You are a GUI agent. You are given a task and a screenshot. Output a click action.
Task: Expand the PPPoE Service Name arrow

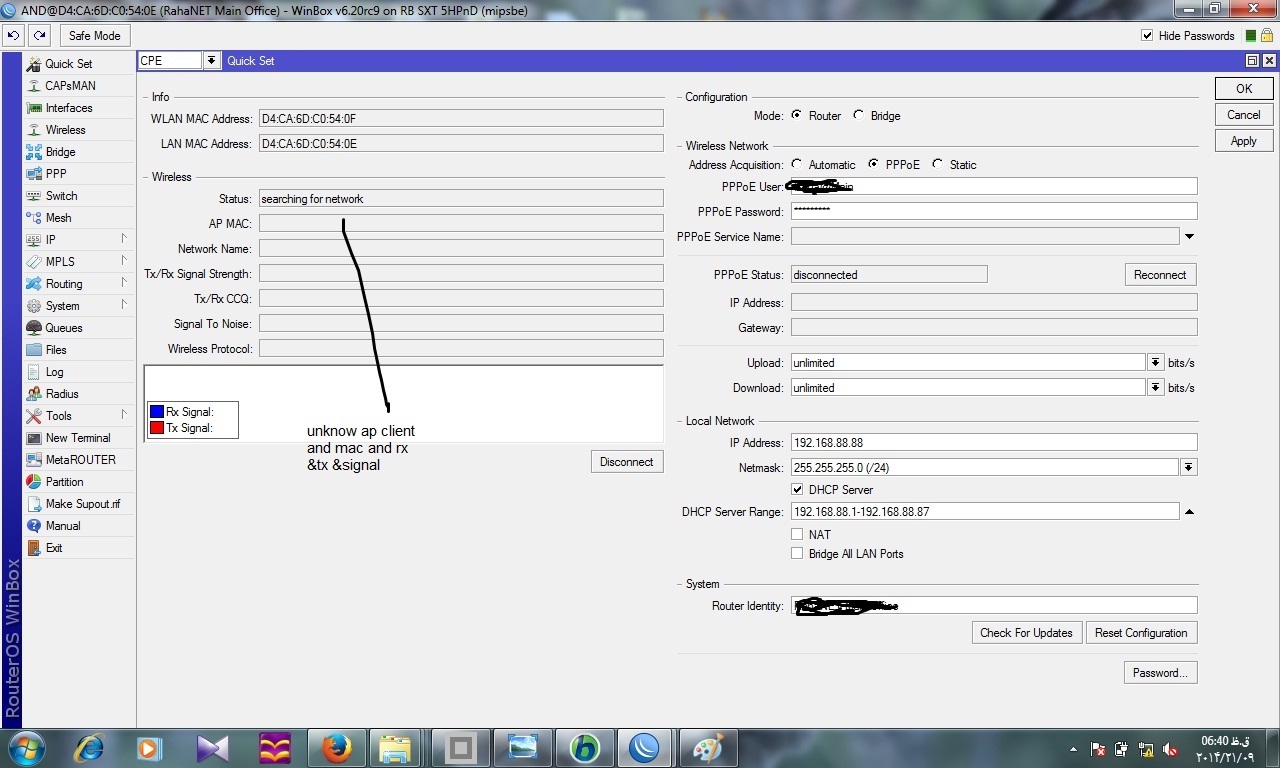[x=1189, y=237]
